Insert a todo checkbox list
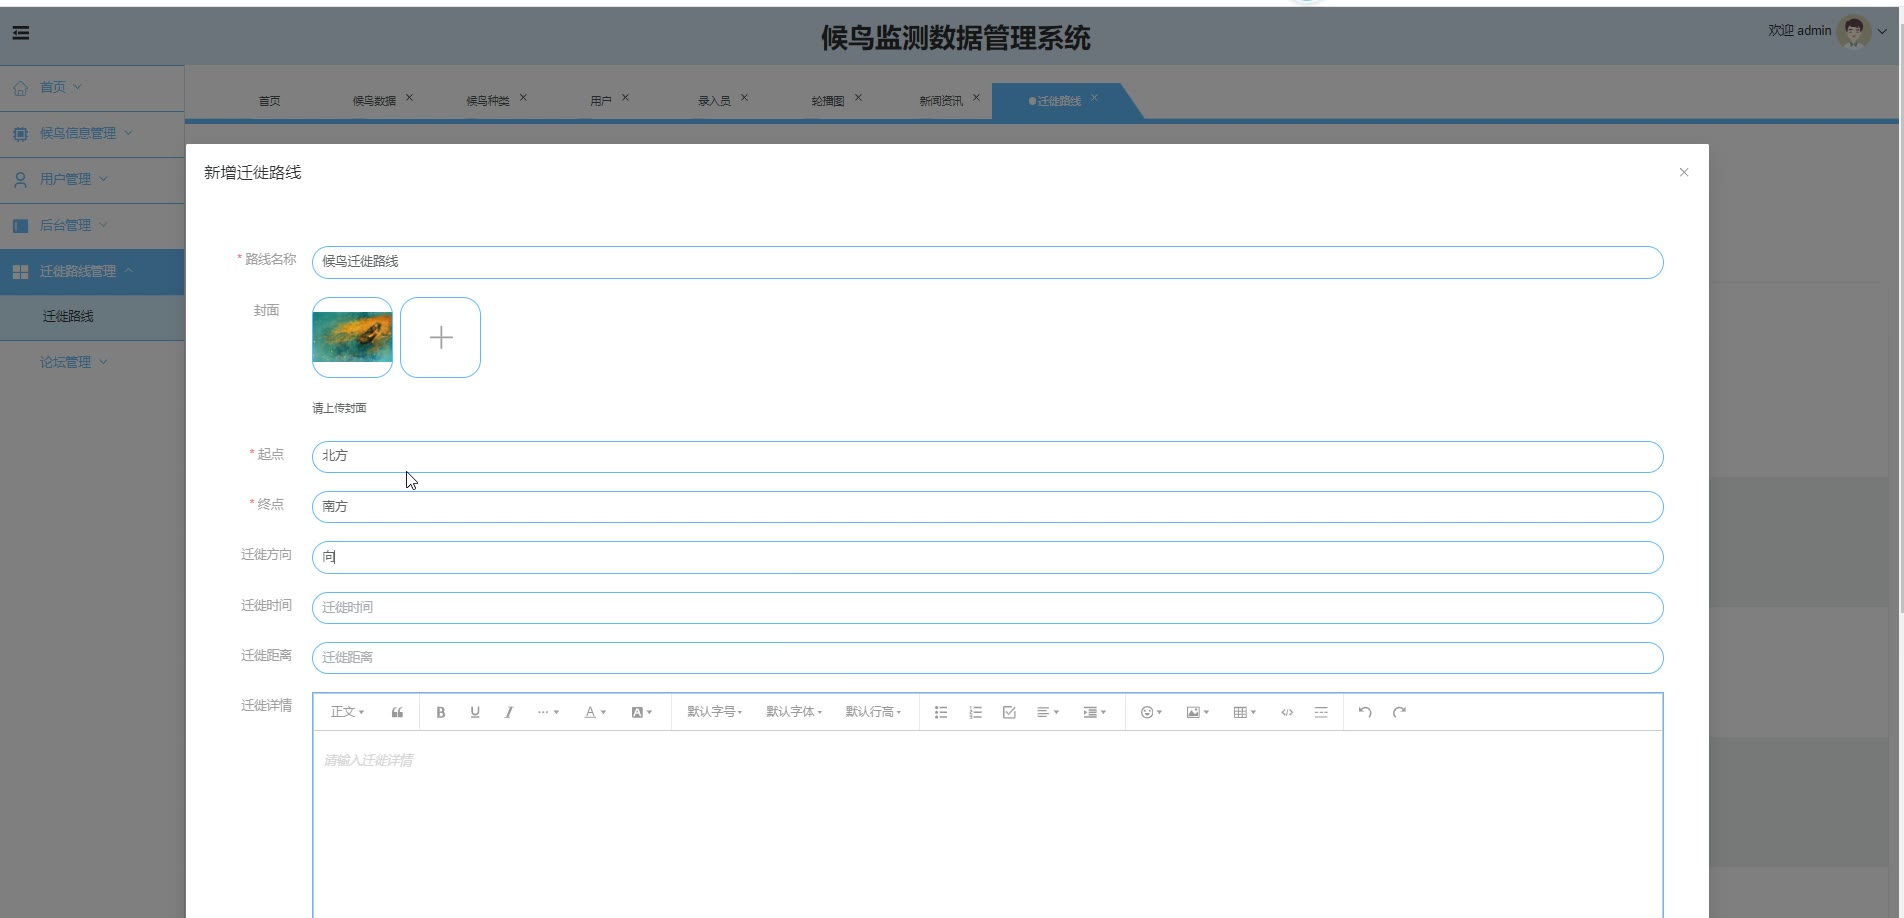This screenshot has width=1904, height=918. tap(1009, 712)
